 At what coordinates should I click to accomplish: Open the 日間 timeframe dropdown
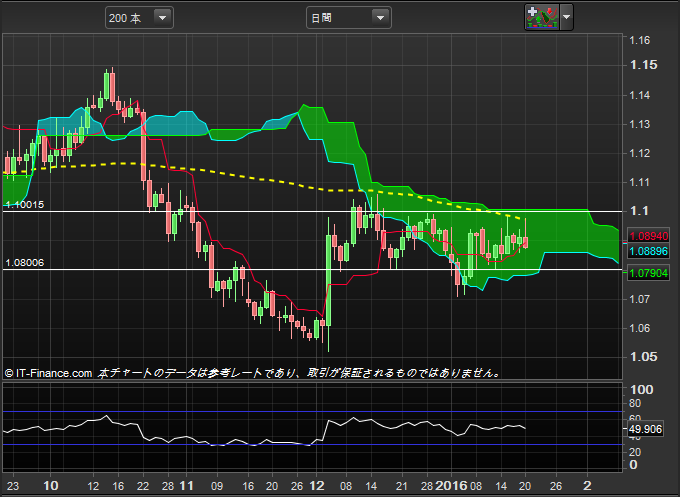pyautogui.click(x=349, y=18)
